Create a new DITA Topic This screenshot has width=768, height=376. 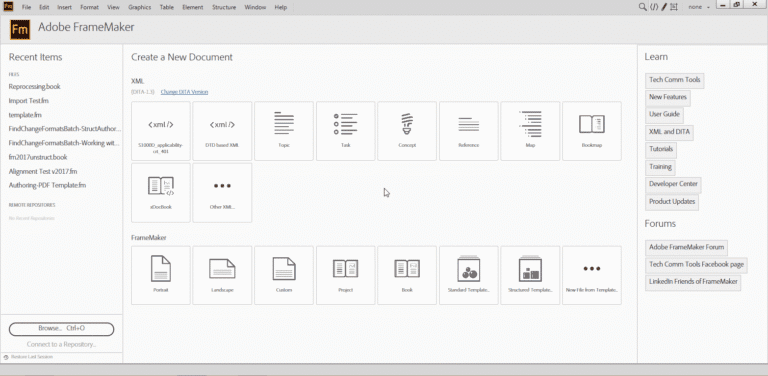coord(284,131)
